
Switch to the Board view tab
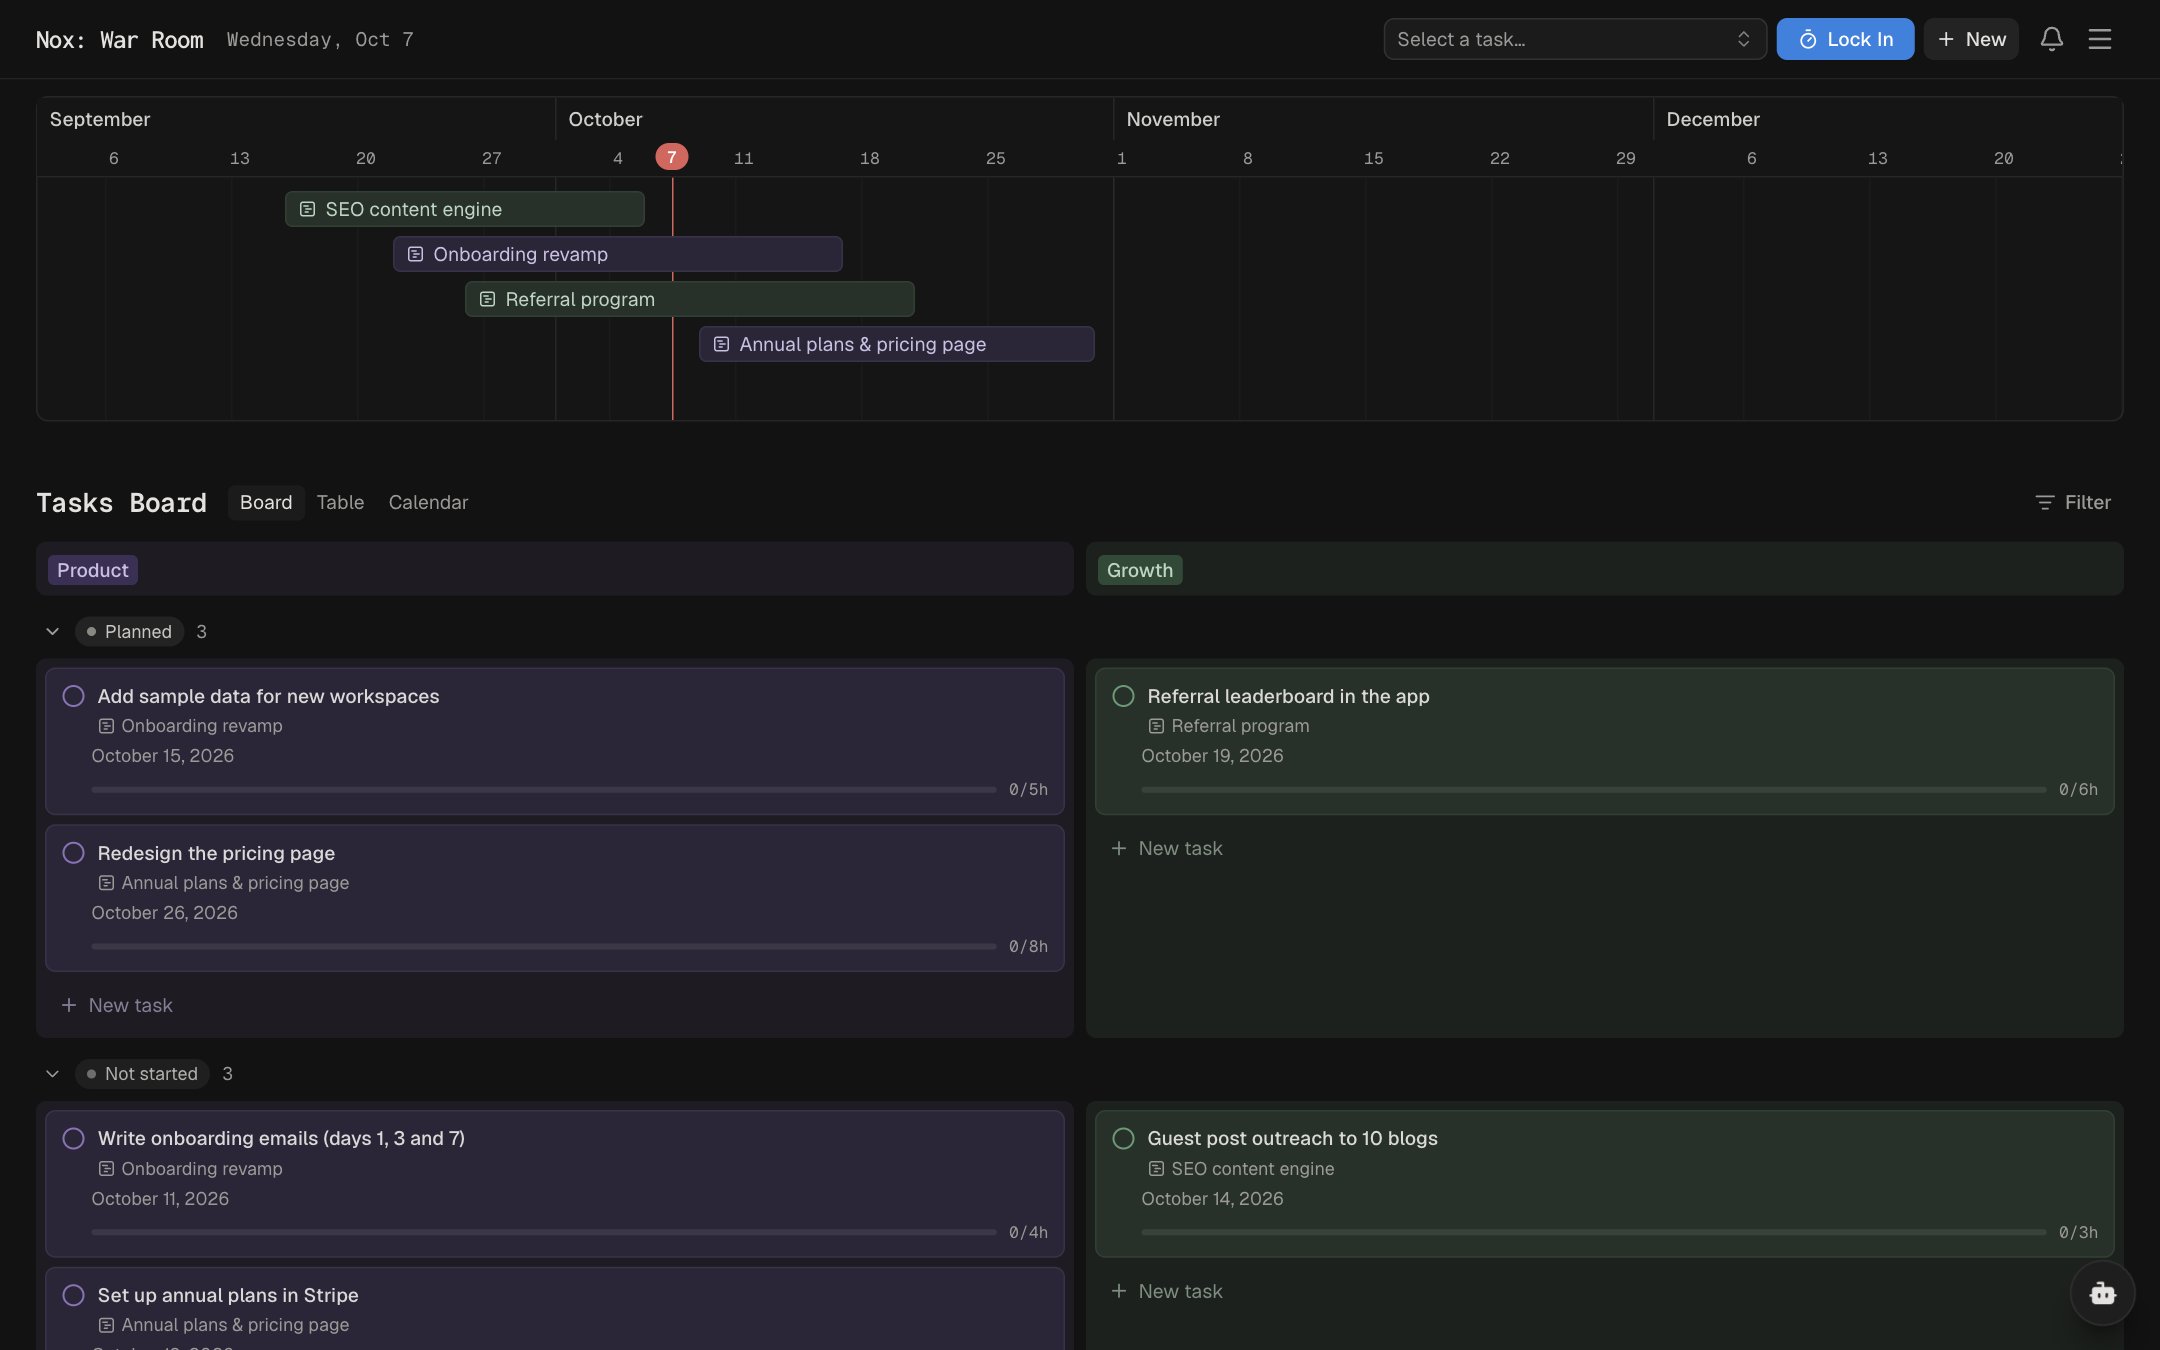[x=266, y=502]
